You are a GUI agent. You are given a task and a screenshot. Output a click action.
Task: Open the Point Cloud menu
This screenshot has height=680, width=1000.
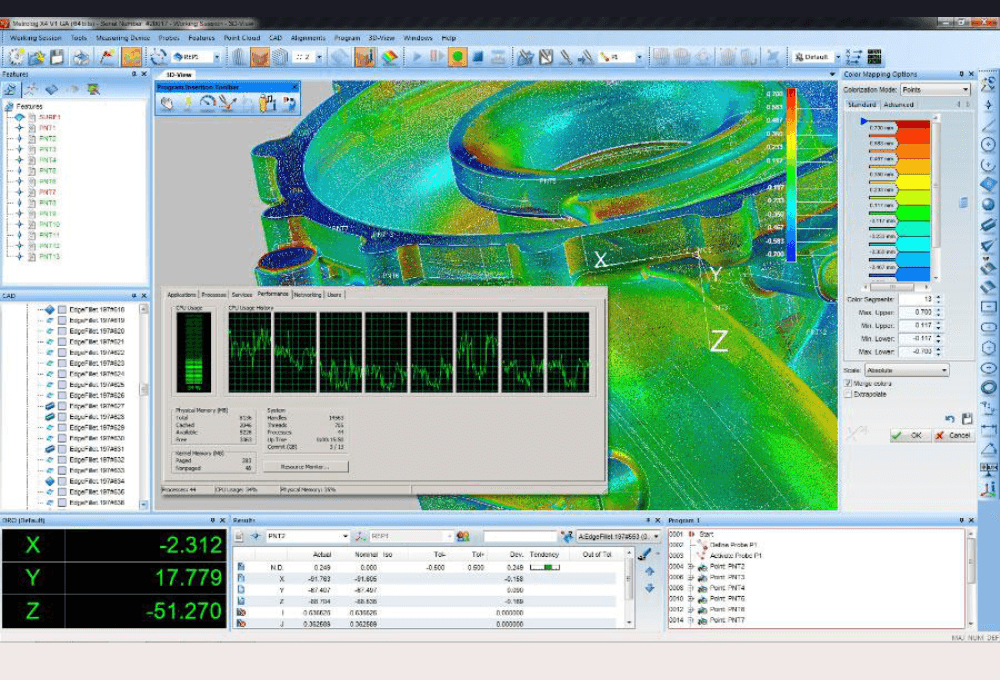click(x=242, y=38)
